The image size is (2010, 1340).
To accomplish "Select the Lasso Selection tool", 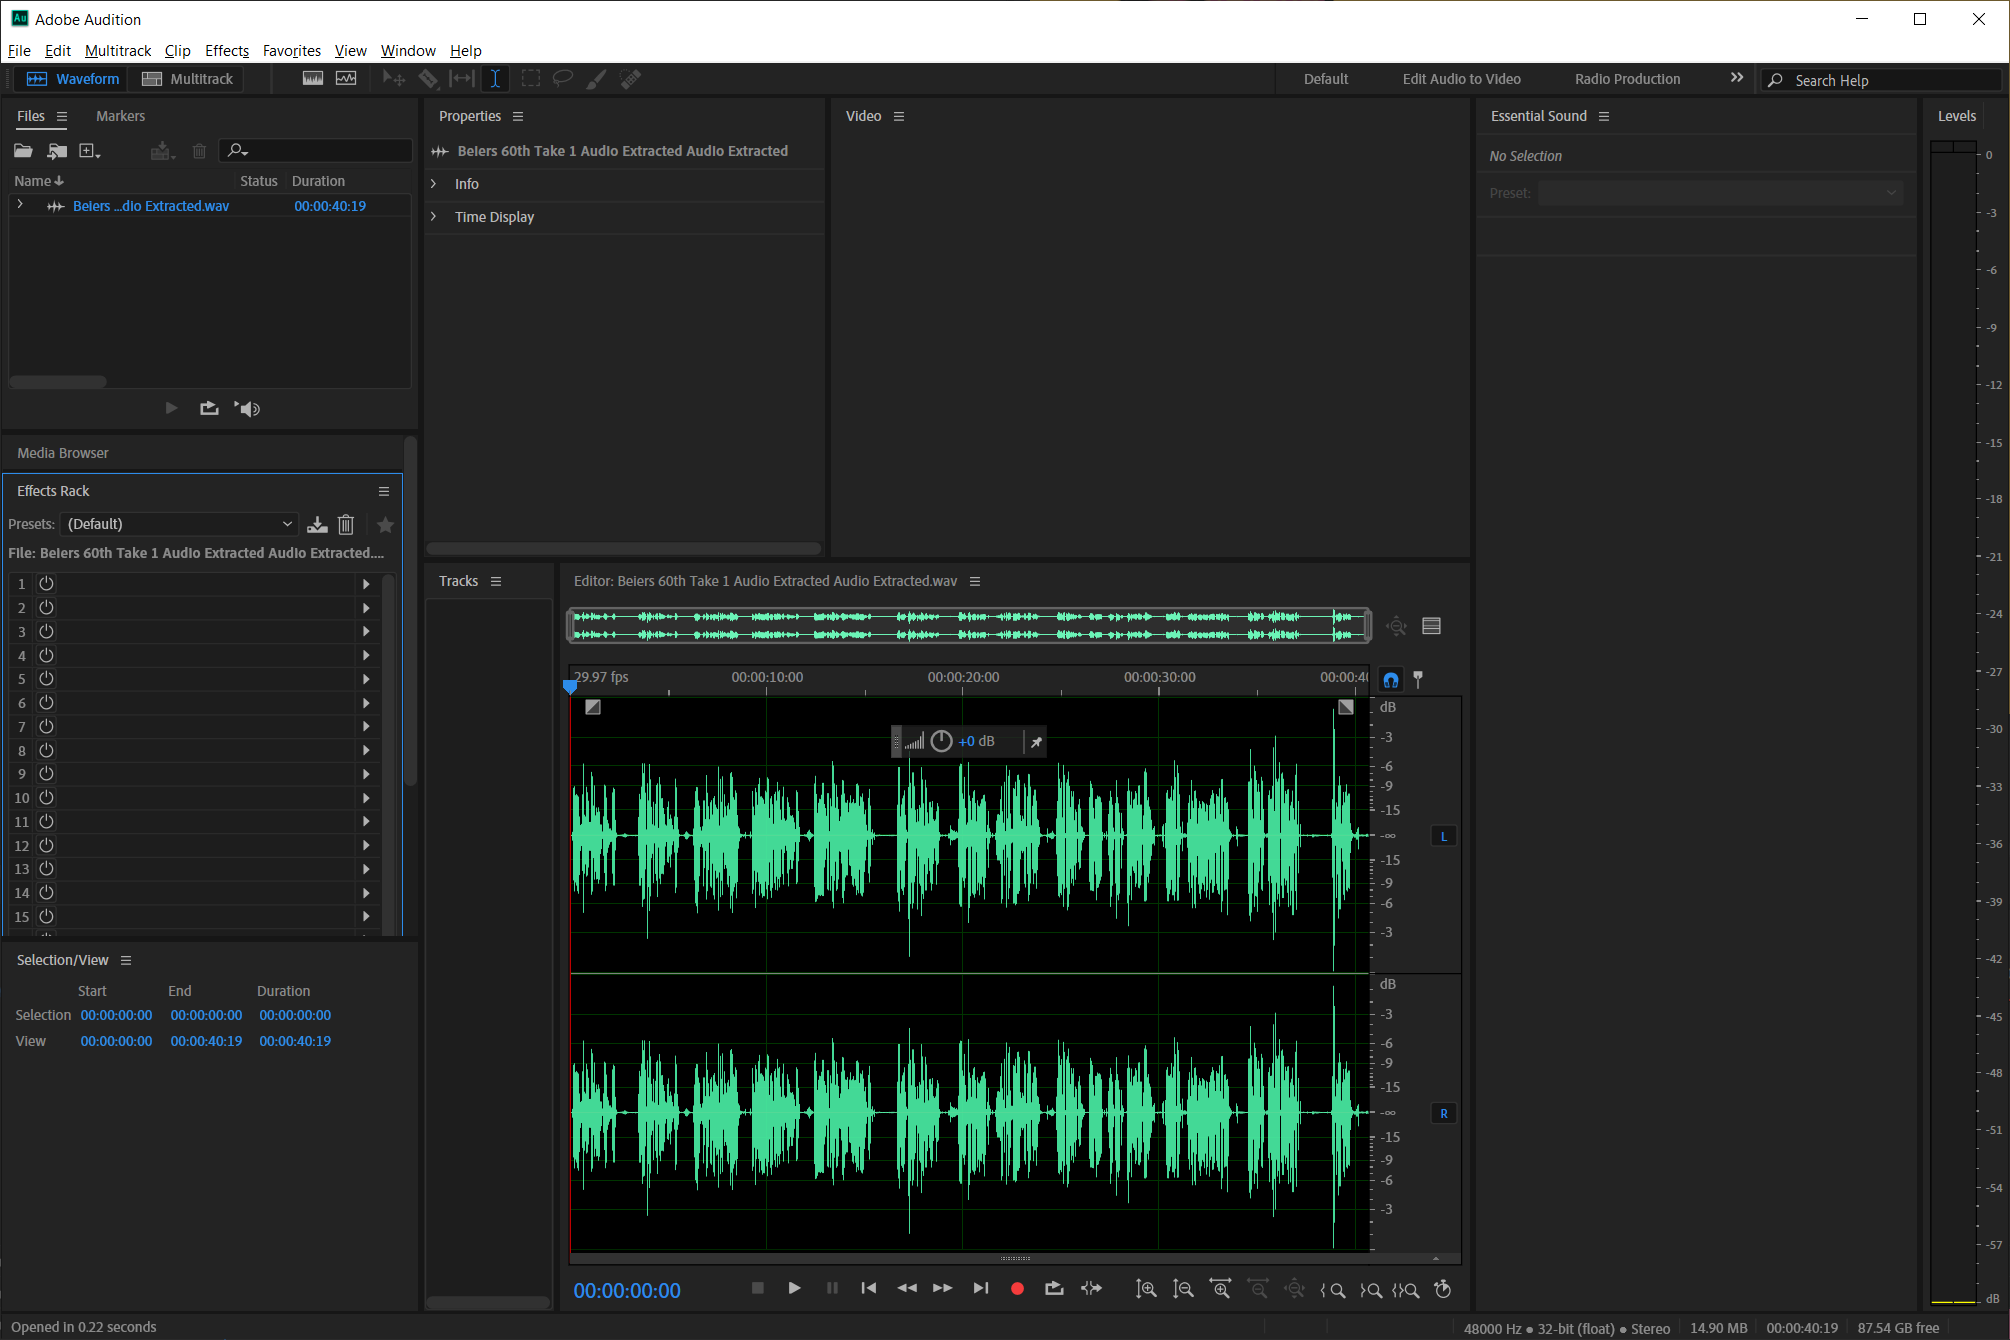I will tap(563, 78).
